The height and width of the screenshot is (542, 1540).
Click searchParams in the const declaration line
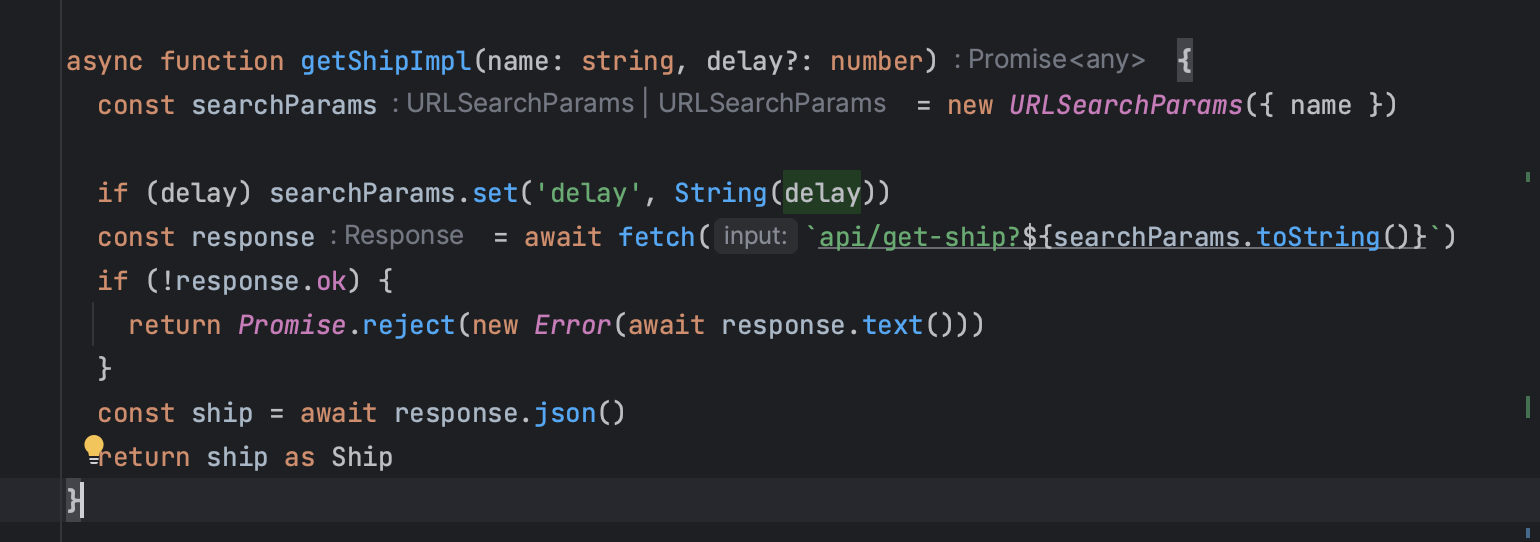tap(284, 105)
